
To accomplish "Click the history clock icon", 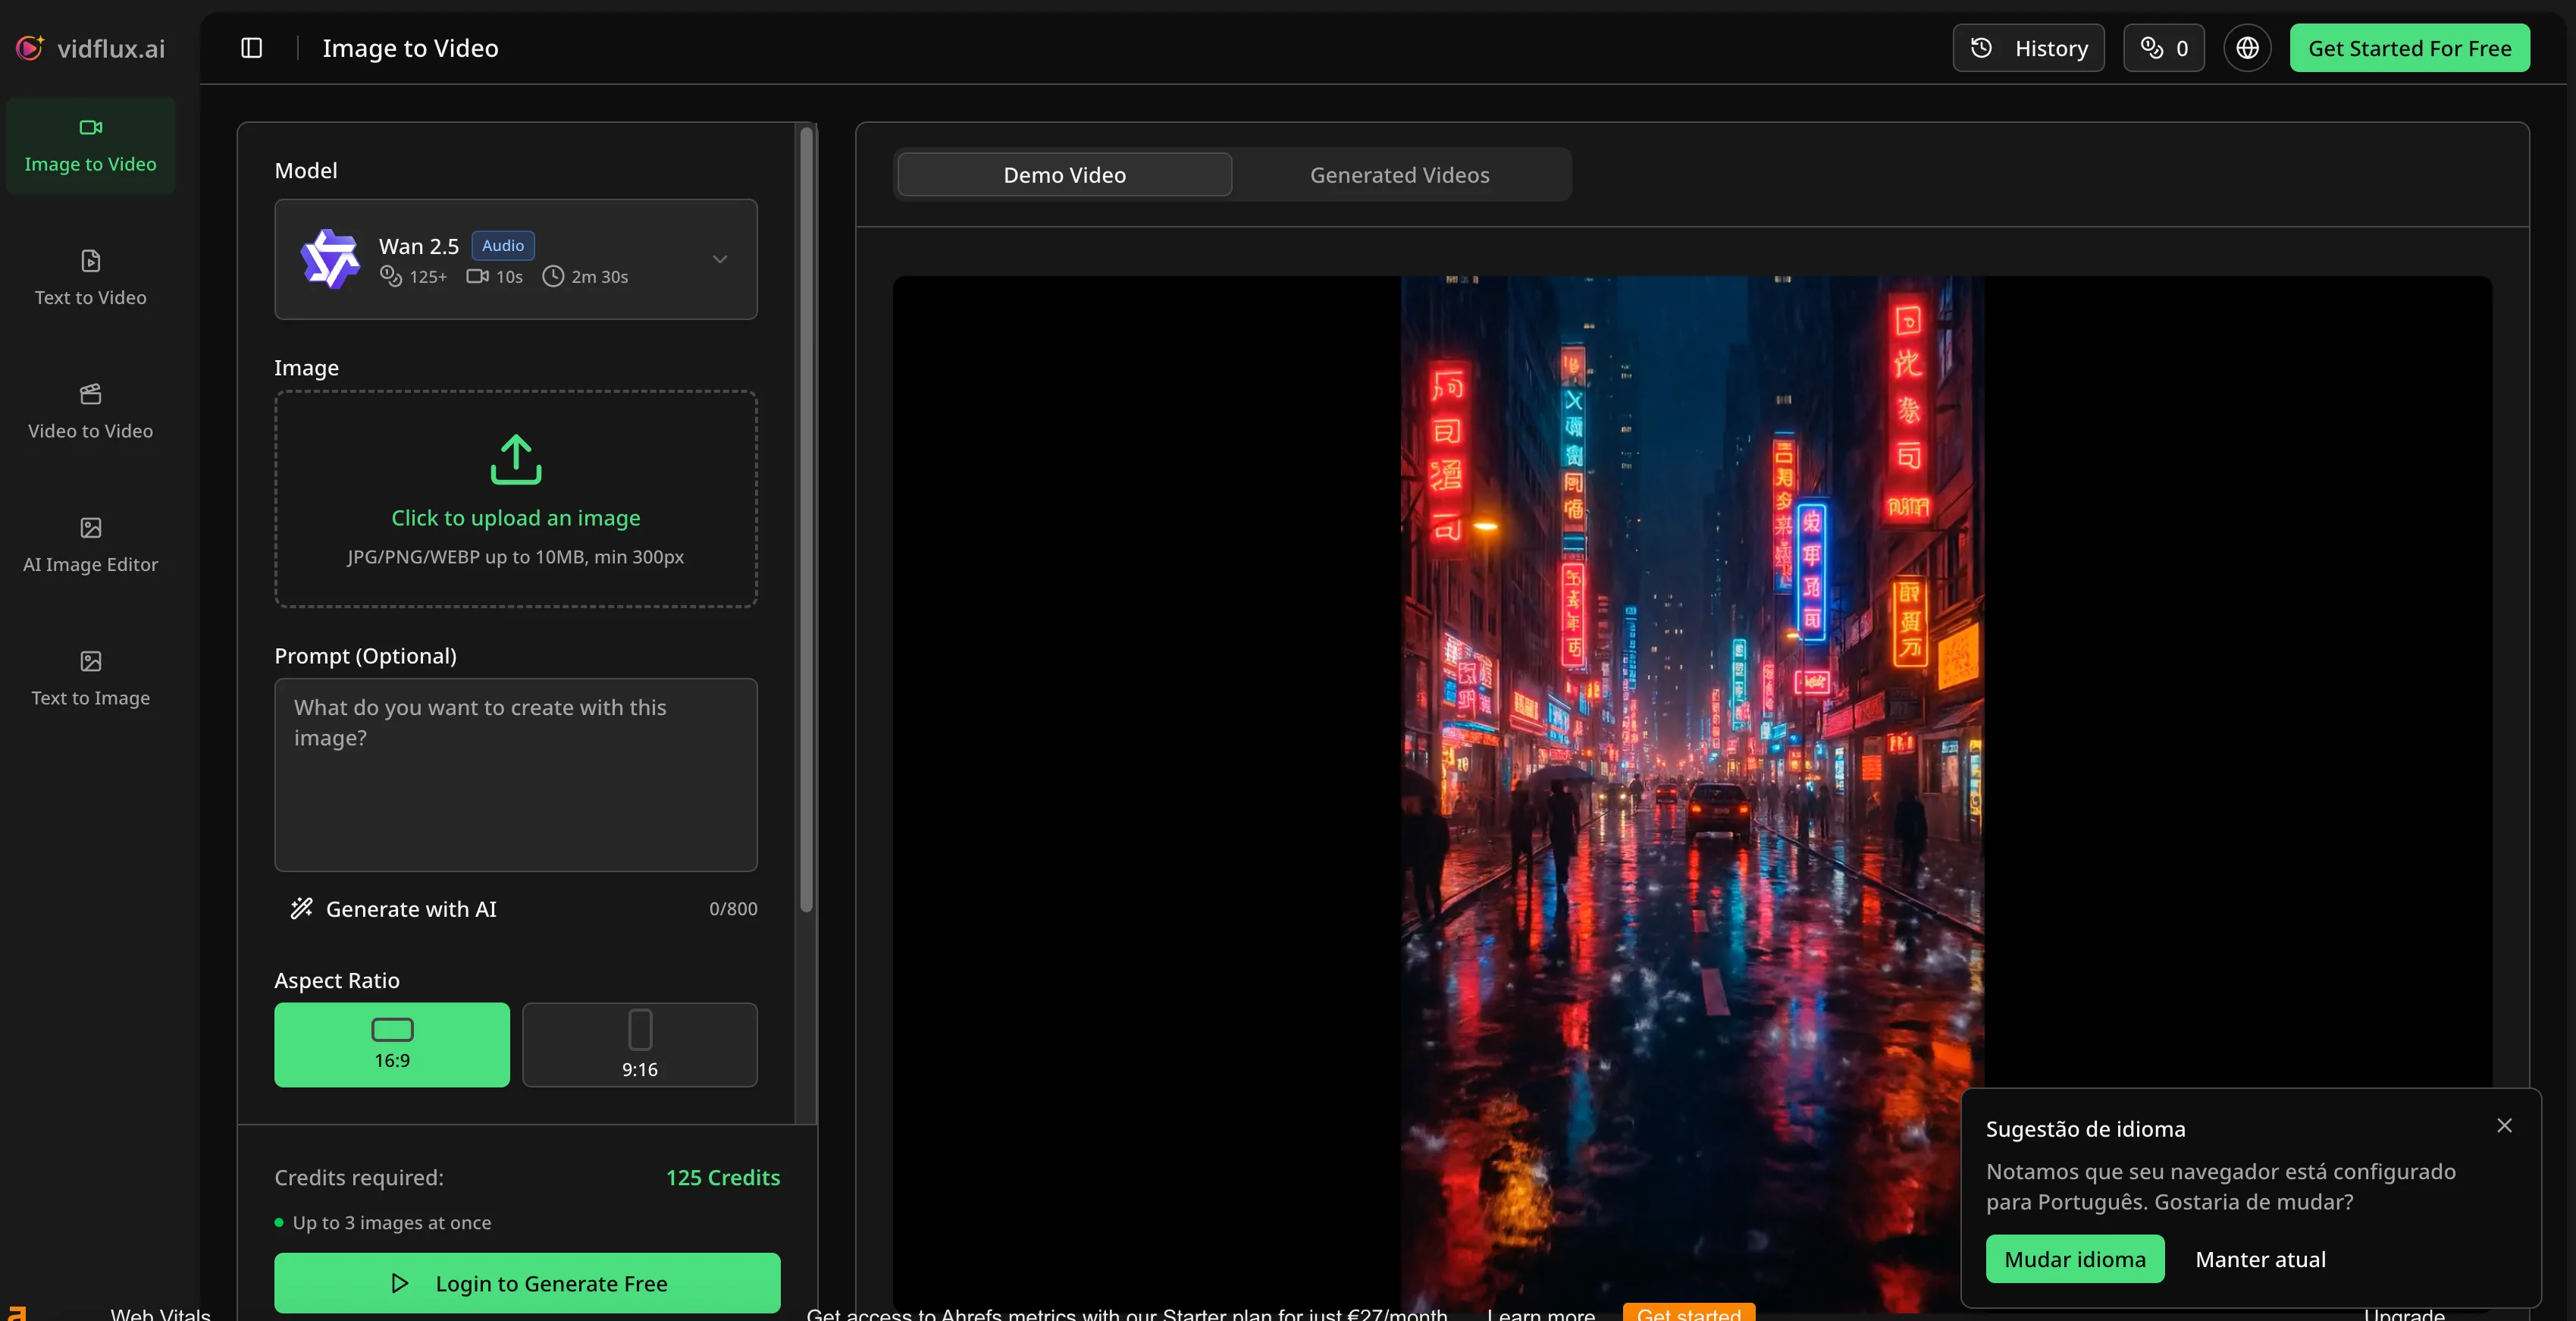I will click(x=1981, y=48).
